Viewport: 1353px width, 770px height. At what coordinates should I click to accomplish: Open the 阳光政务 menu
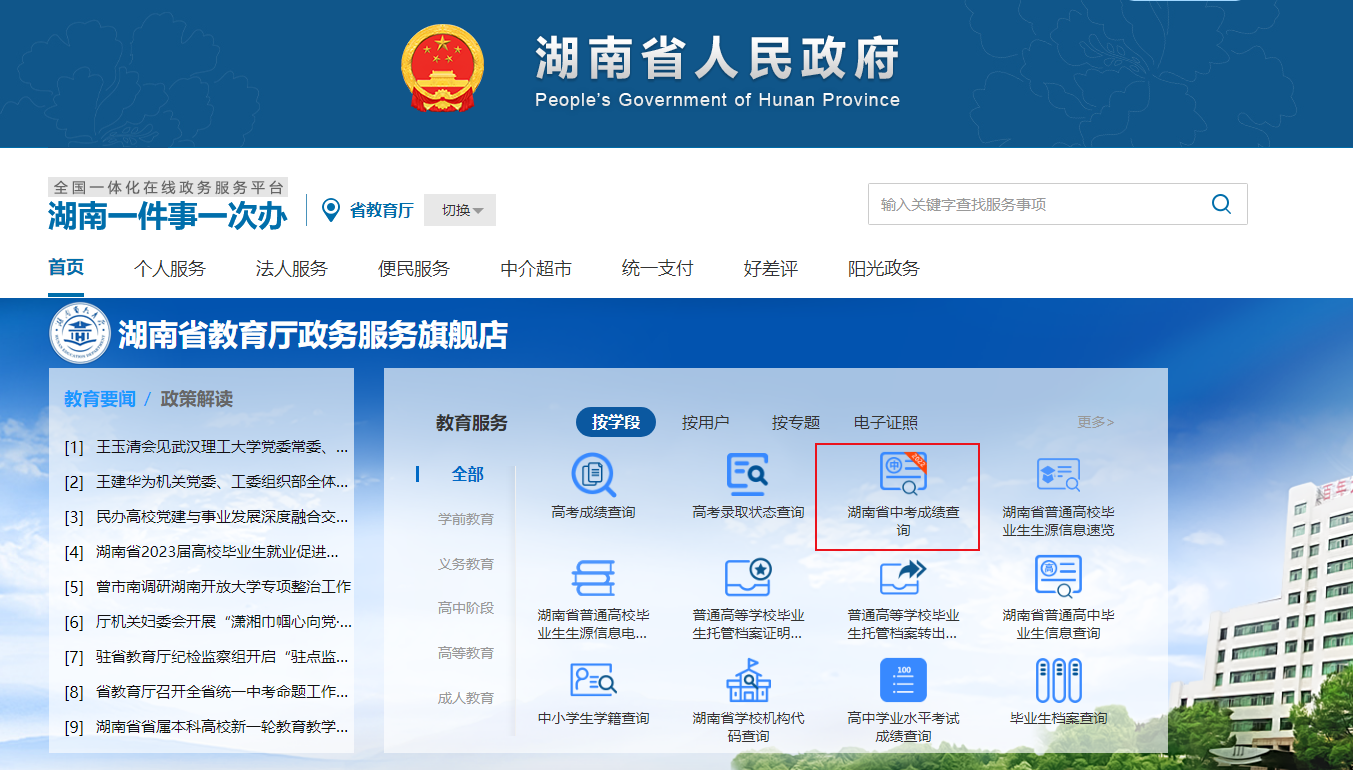pos(884,269)
